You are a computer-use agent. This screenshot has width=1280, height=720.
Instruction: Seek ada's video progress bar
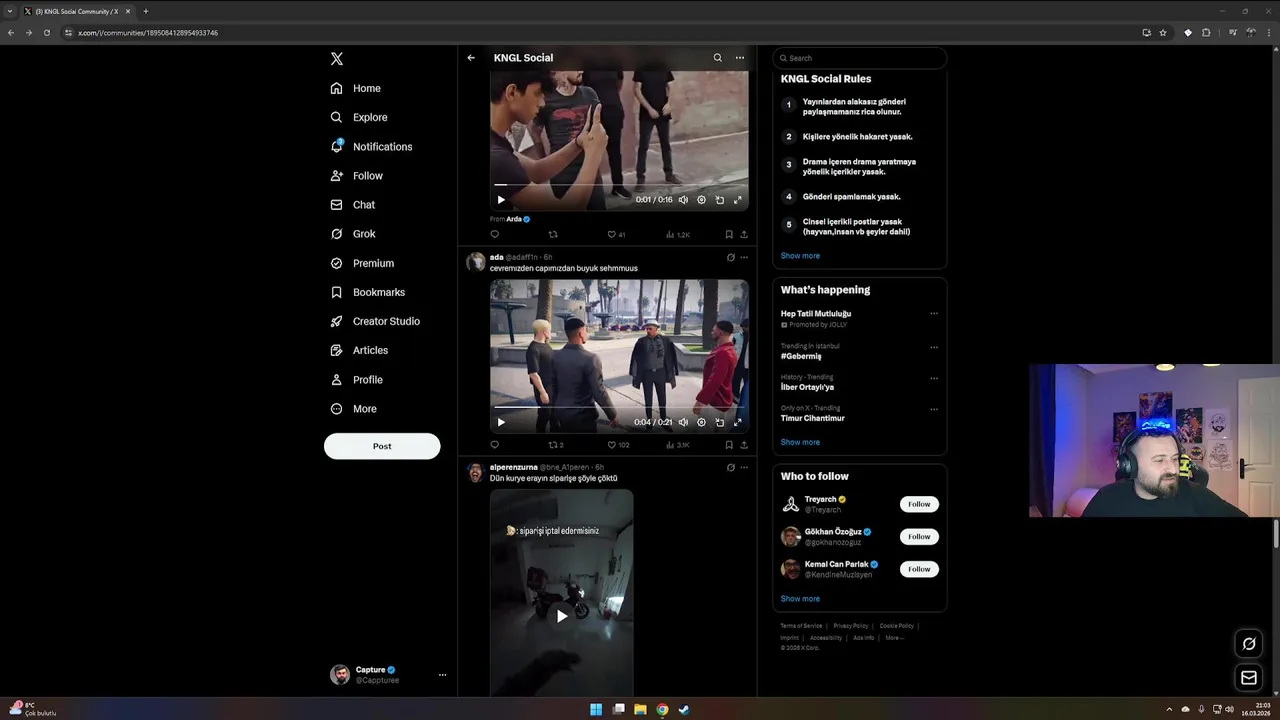619,407
